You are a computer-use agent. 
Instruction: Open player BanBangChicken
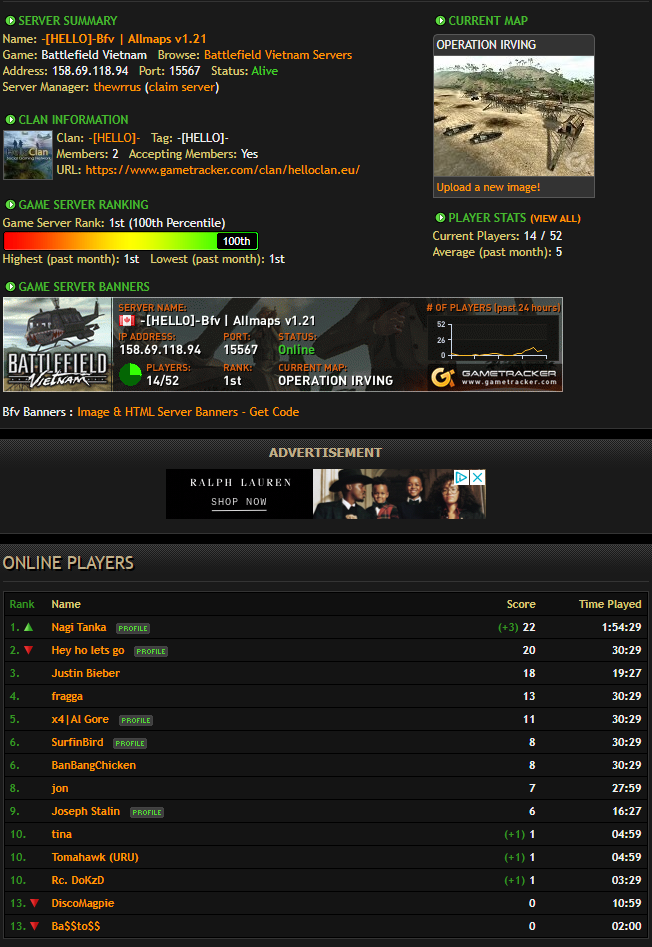tap(94, 765)
